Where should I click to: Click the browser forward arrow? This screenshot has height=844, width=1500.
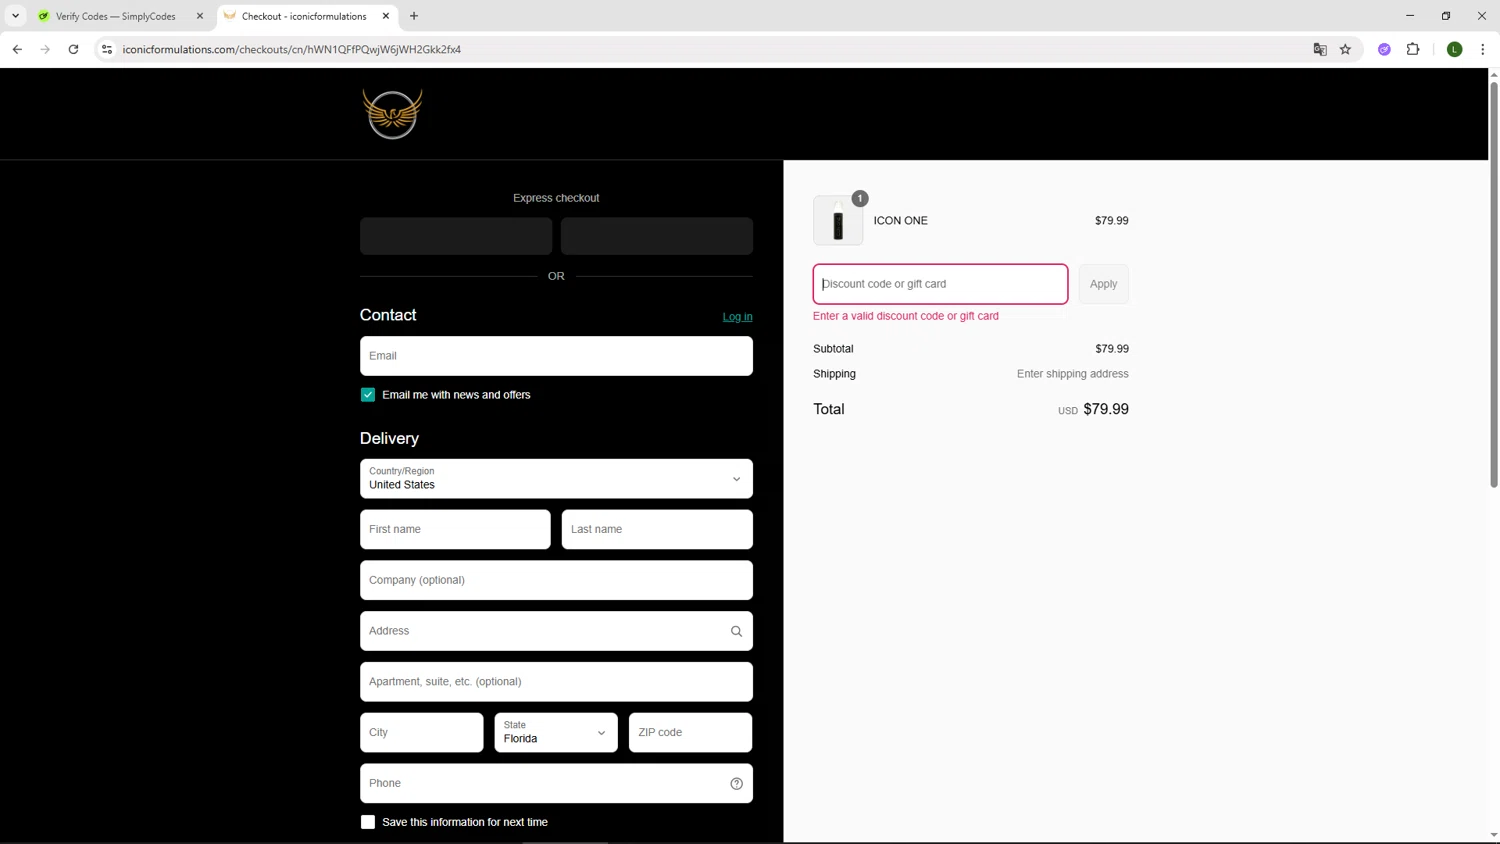[45, 49]
